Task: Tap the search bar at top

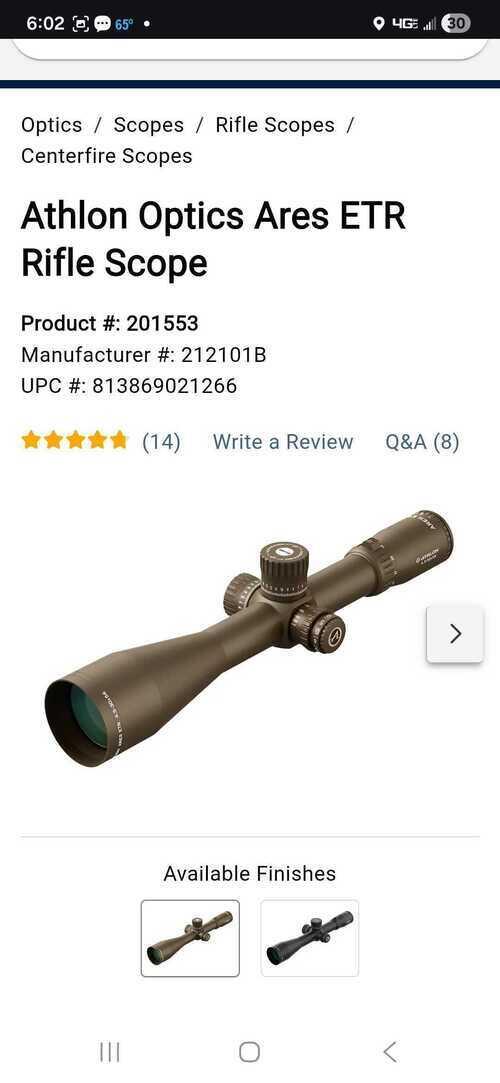Action: click(250, 48)
